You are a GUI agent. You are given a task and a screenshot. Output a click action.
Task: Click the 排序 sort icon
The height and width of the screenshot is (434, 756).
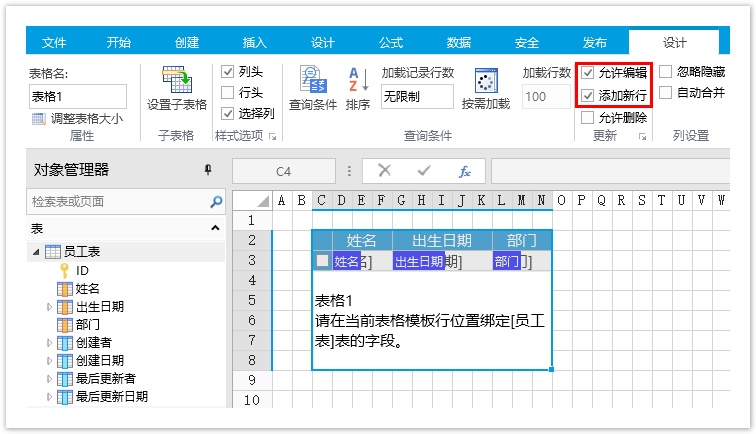(x=358, y=81)
